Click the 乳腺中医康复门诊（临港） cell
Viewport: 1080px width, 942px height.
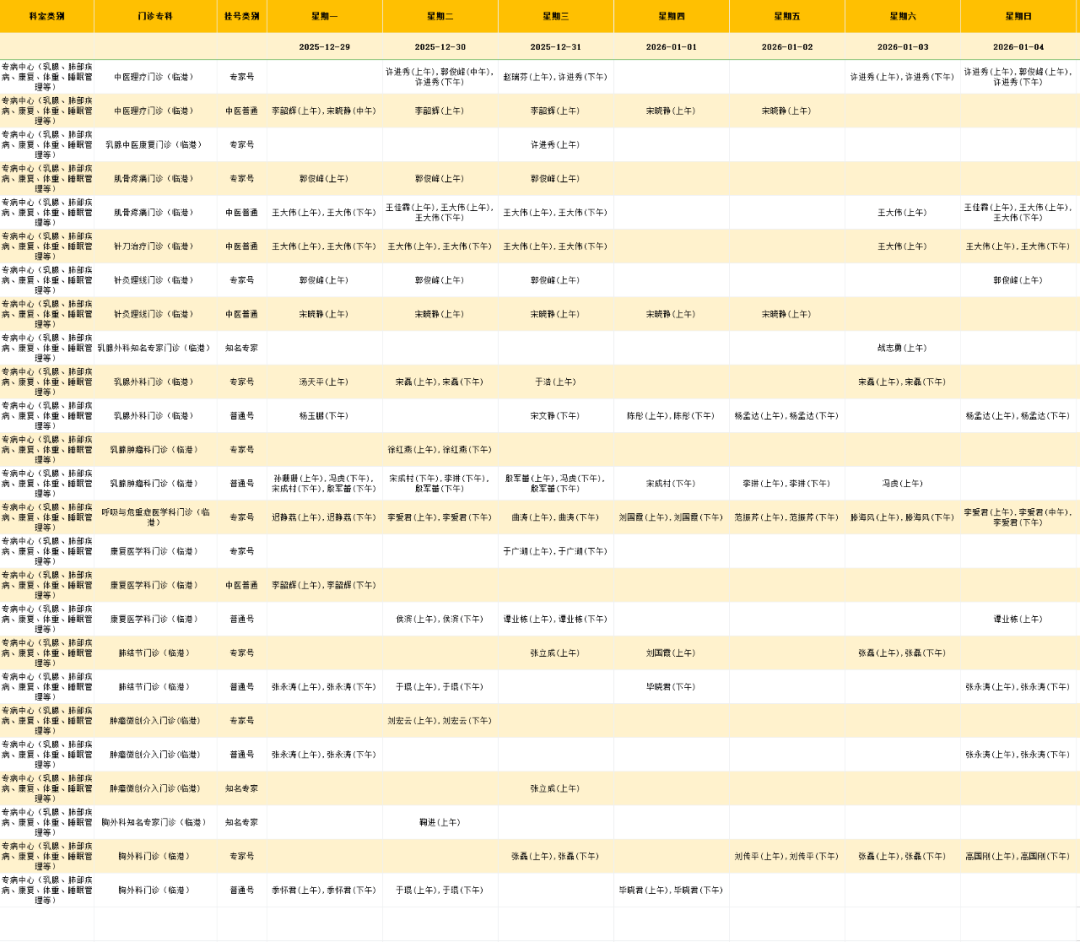pyautogui.click(x=155, y=145)
